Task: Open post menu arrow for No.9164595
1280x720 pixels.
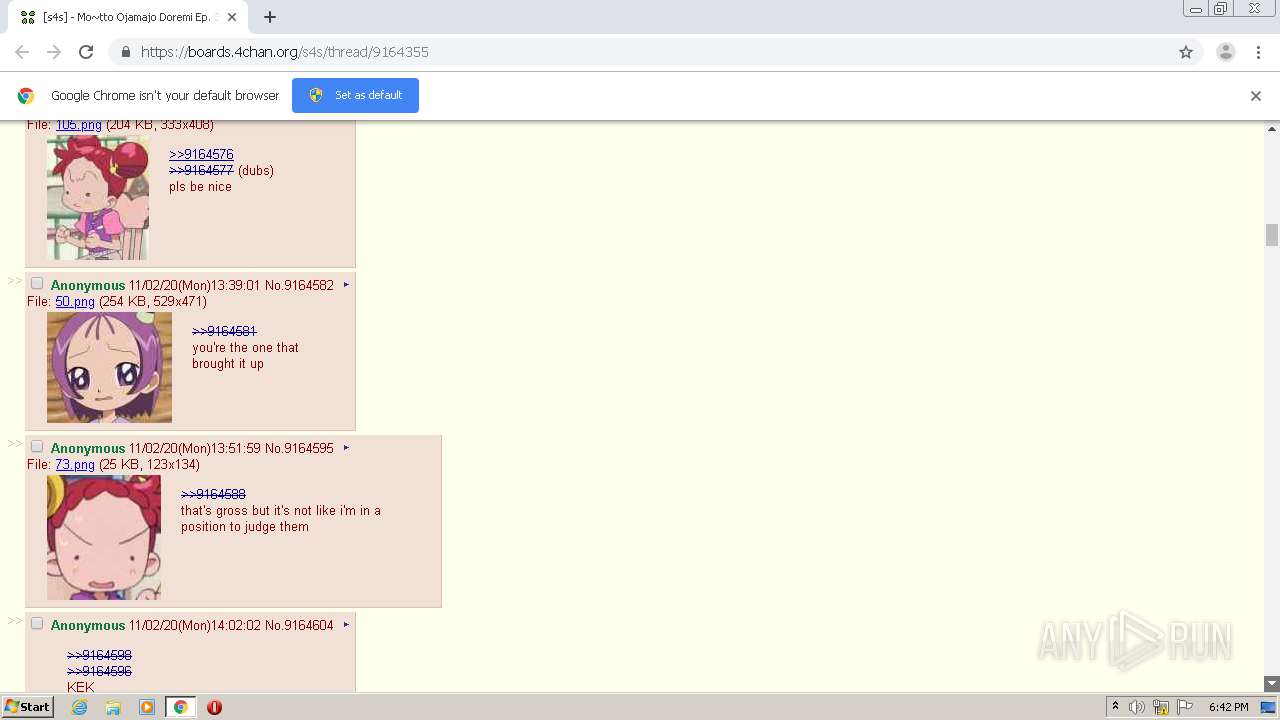Action: 346,448
